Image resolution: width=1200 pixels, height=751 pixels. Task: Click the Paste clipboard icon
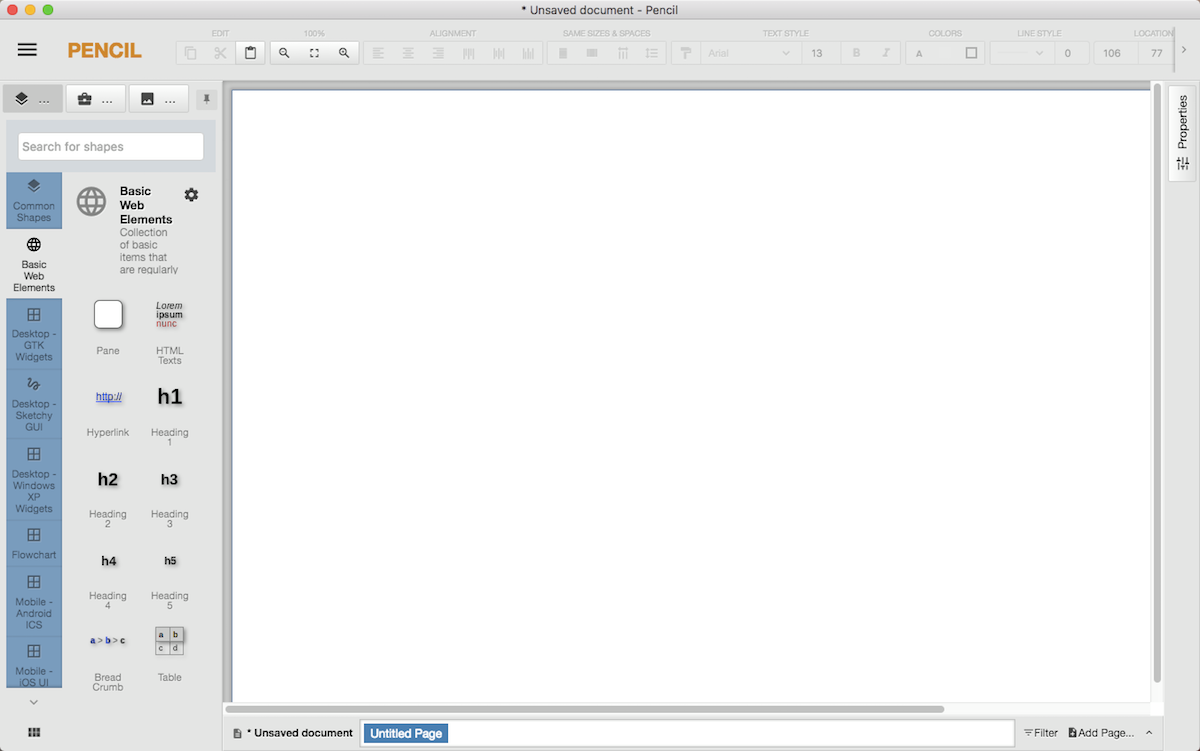[250, 53]
